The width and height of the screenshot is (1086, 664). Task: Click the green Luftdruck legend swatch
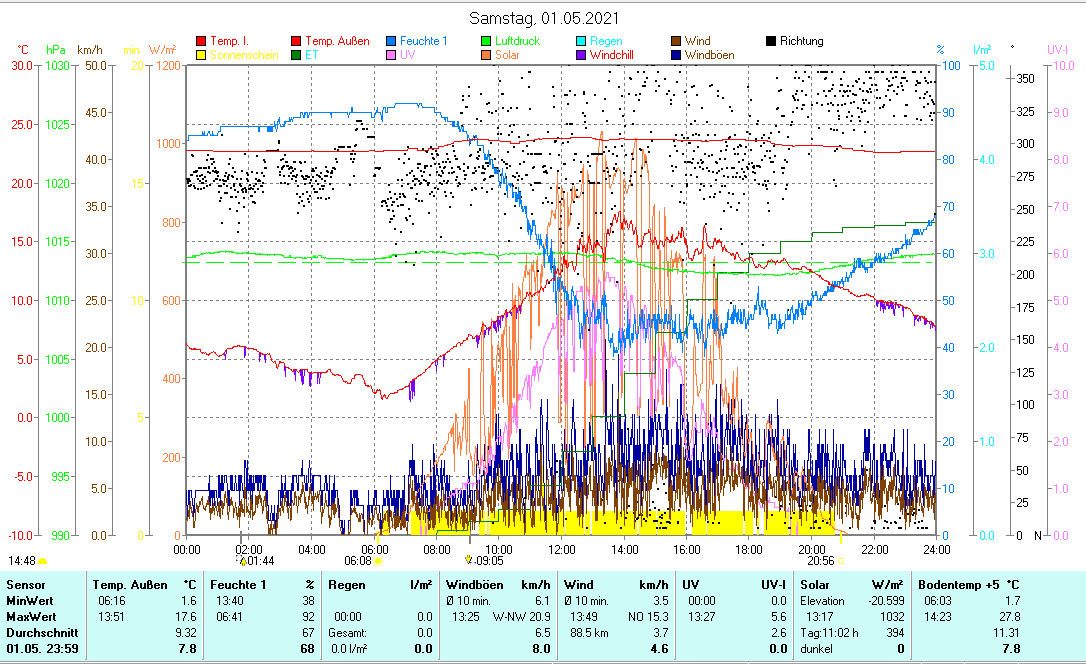coord(486,42)
